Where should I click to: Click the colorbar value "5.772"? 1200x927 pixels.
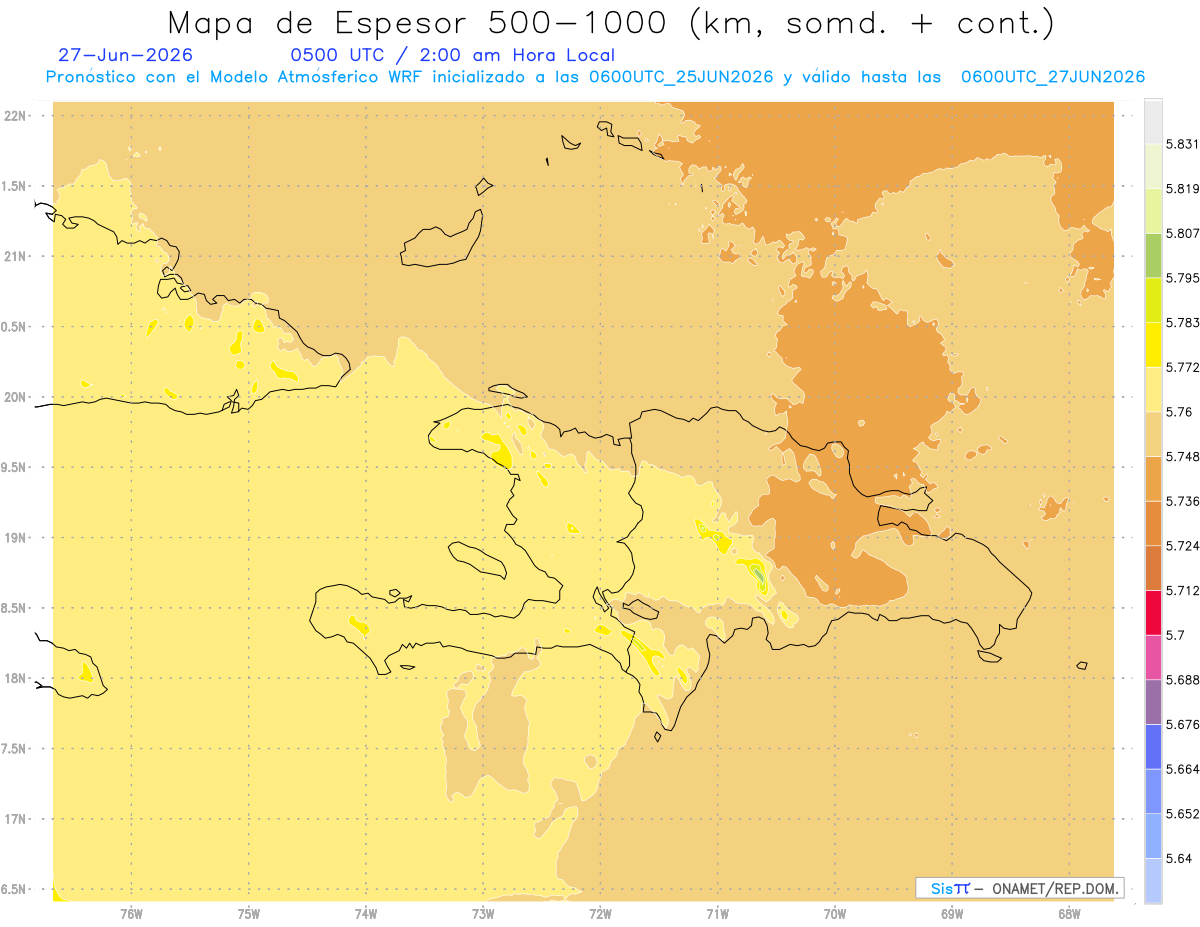click(x=1182, y=367)
